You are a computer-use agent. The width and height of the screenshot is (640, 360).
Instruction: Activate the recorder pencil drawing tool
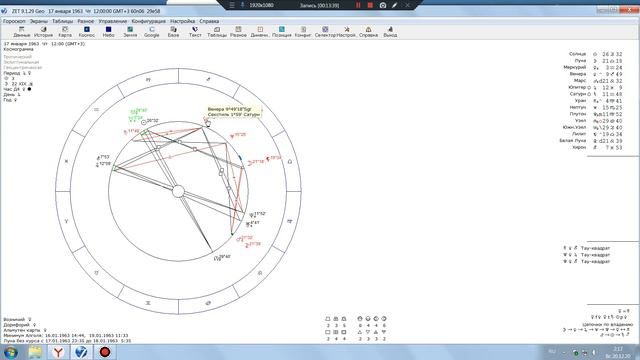[395, 5]
